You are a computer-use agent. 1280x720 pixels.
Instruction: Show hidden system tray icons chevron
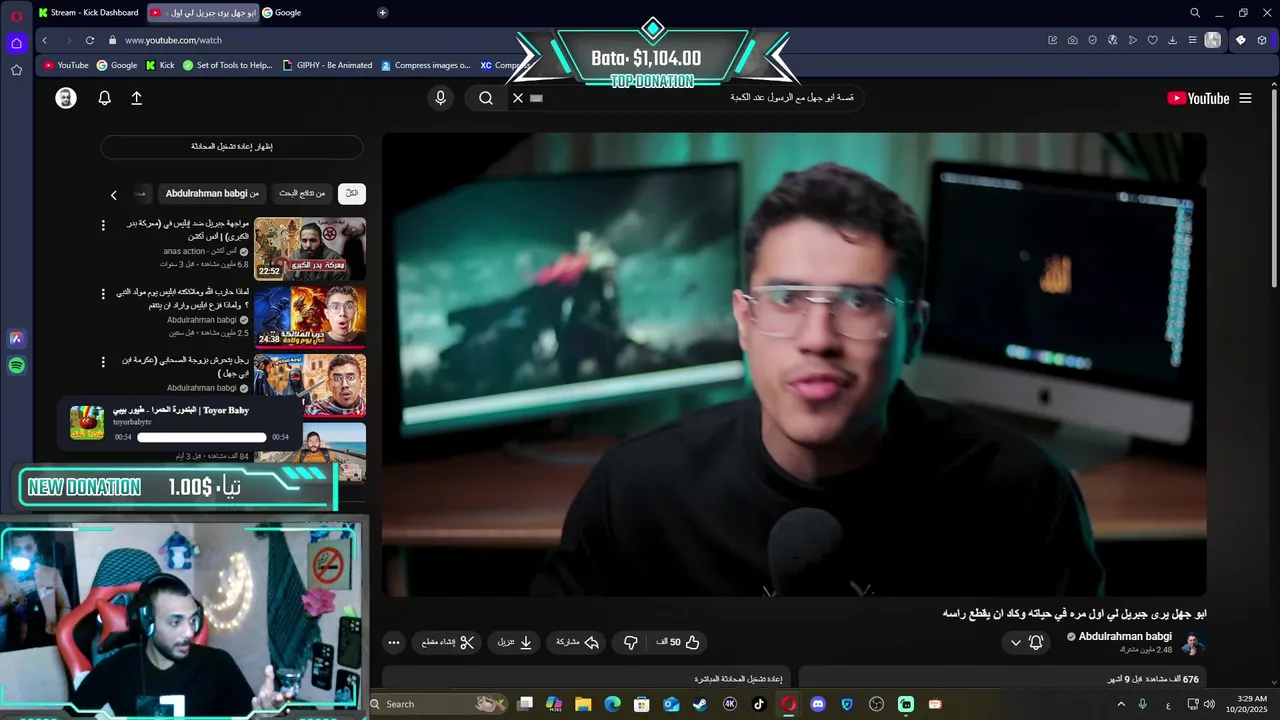pyautogui.click(x=1120, y=704)
